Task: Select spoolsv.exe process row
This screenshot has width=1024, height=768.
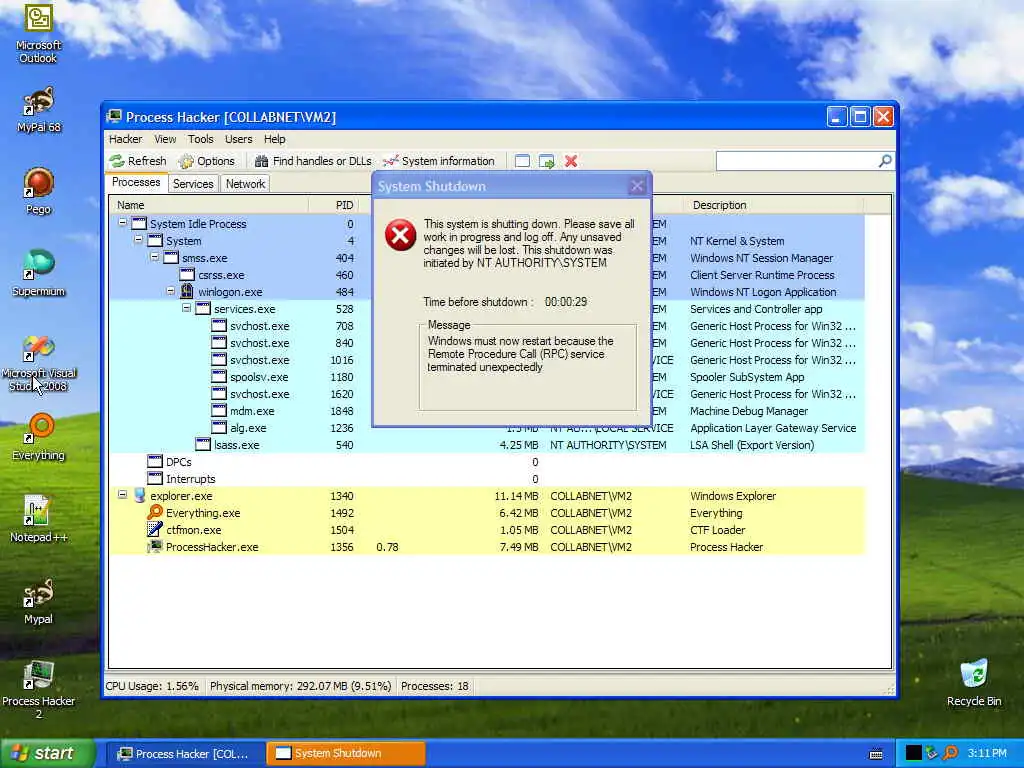Action: click(487, 377)
